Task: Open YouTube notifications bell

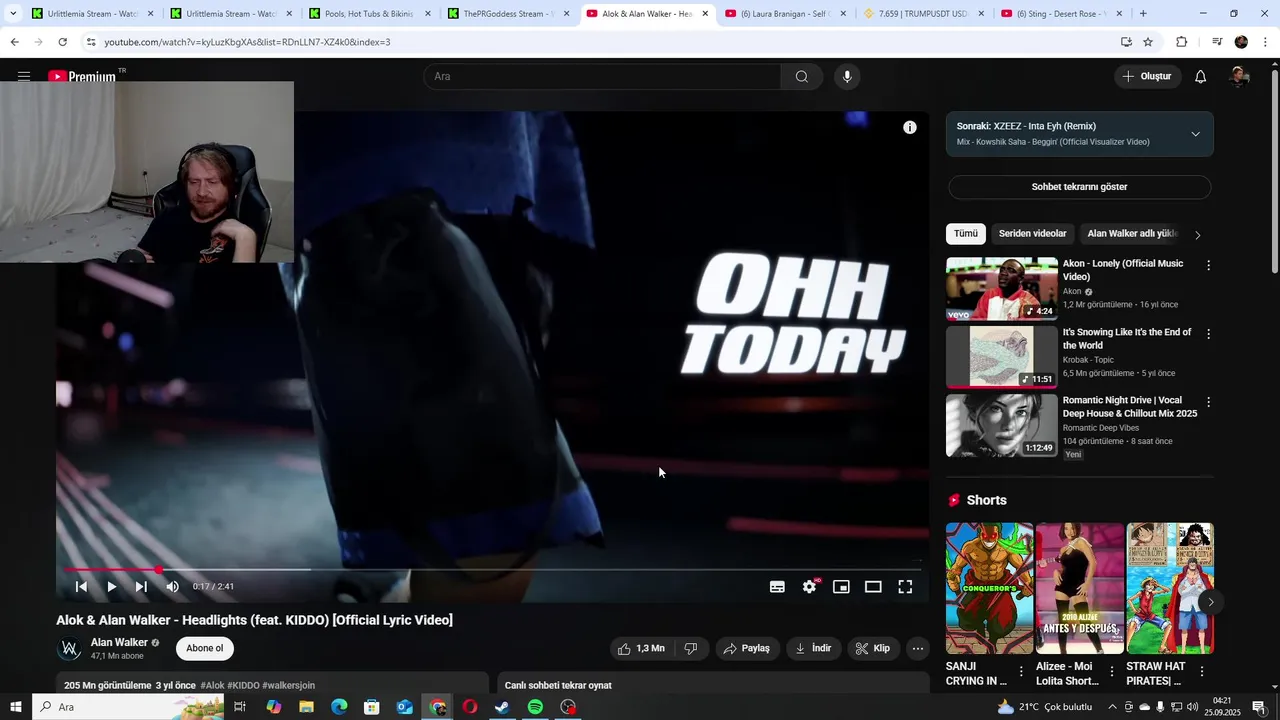Action: pos(1201,77)
